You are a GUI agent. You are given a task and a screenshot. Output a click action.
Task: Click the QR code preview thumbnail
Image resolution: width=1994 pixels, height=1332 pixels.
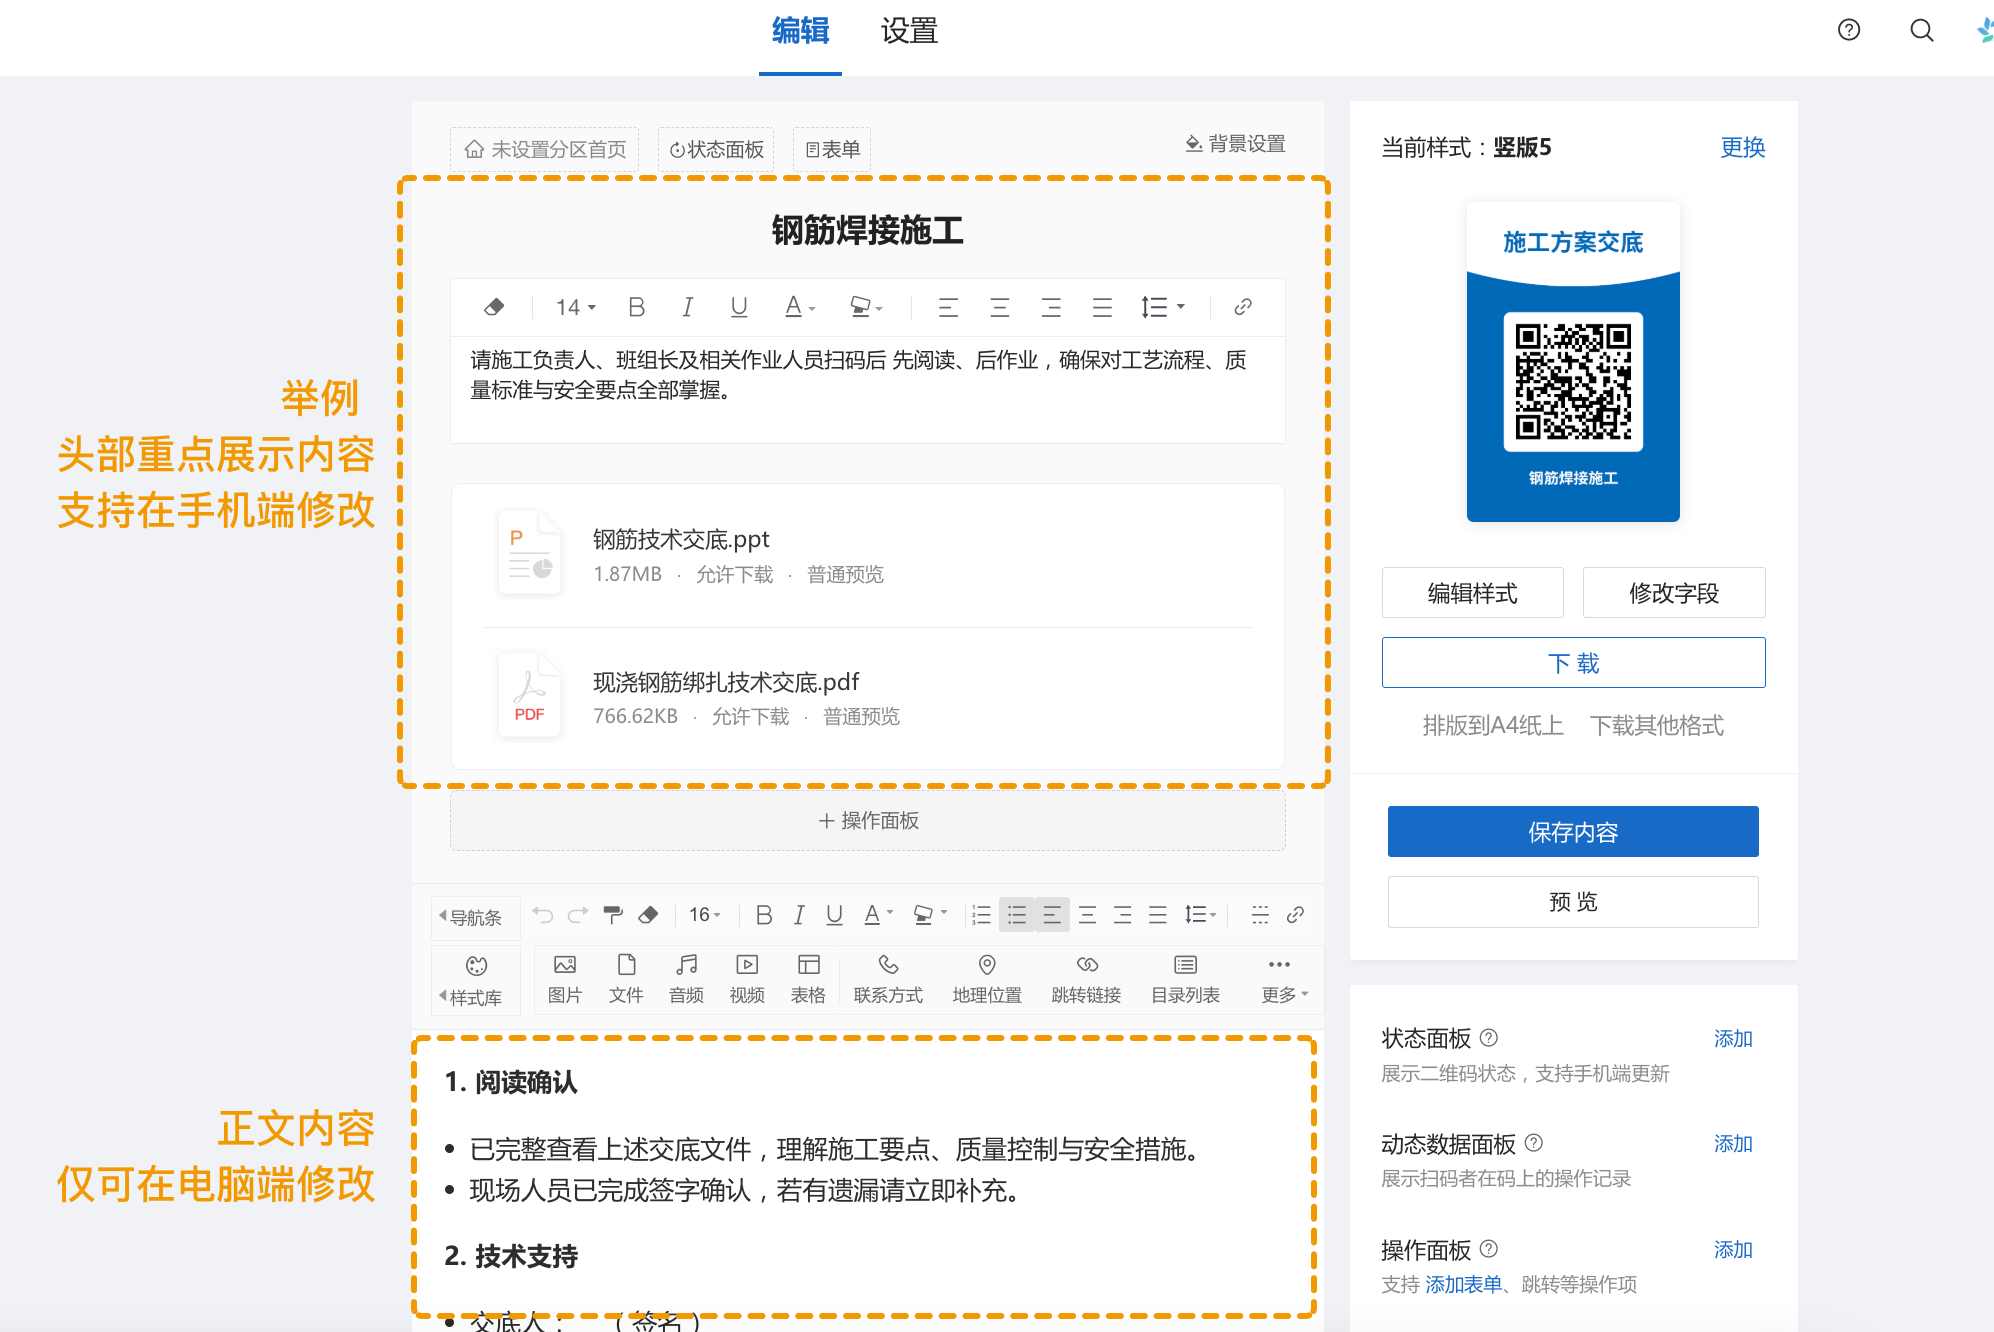click(1573, 362)
